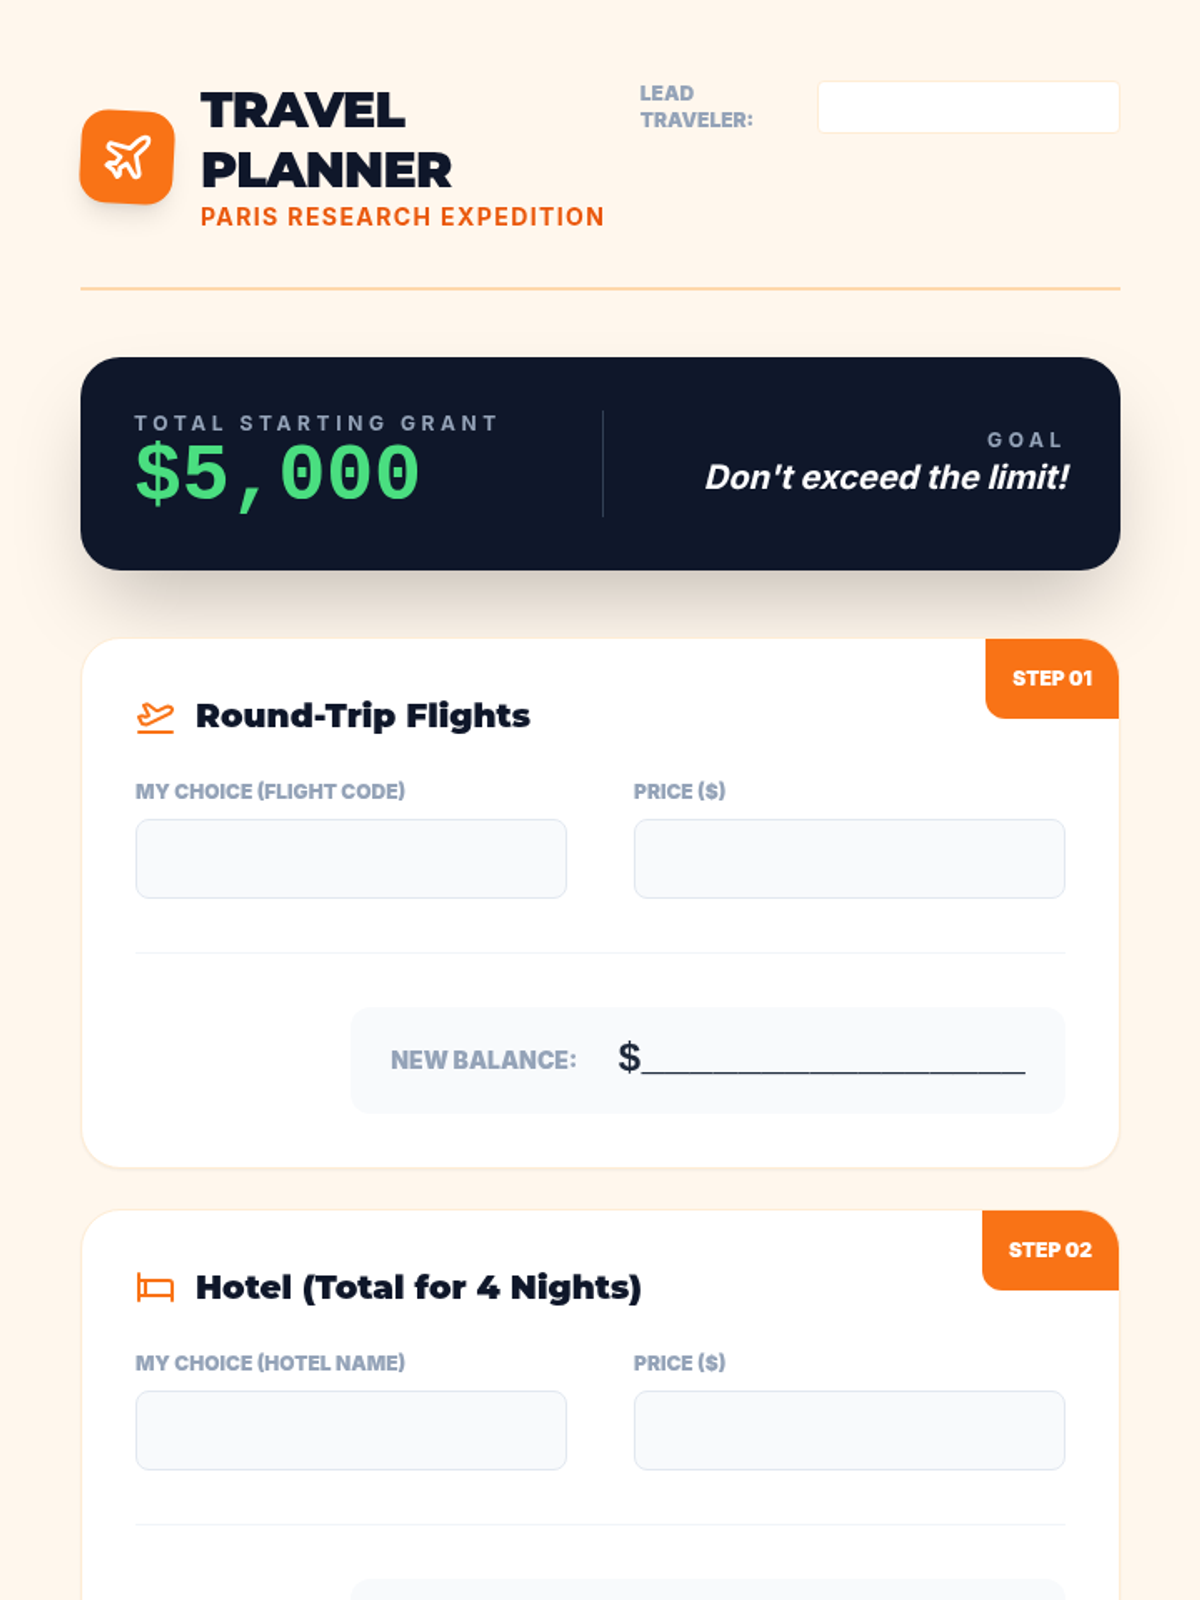This screenshot has height=1600, width=1200.
Task: Click the hotel price input box
Action: pyautogui.click(x=849, y=1430)
